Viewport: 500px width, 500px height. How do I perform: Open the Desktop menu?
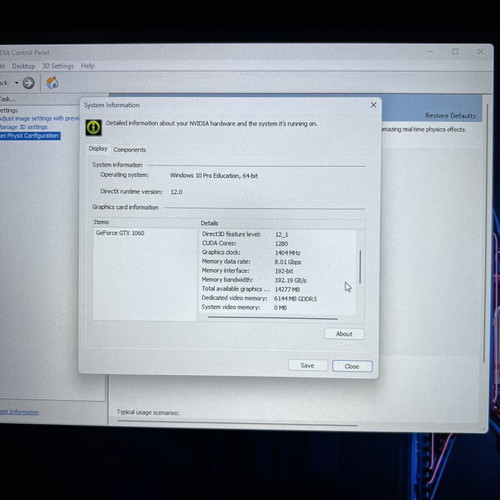point(23,66)
